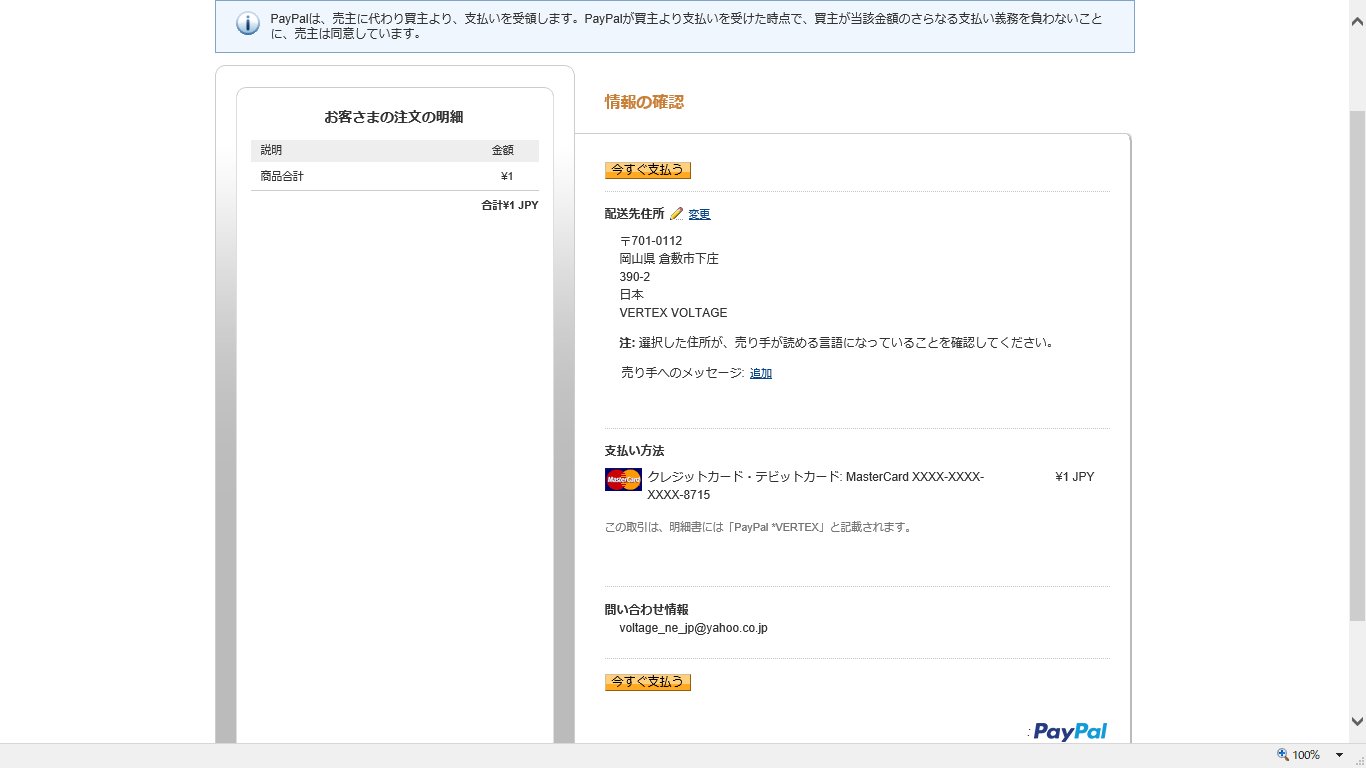1366x768 pixels.
Task: Select the email voltage_ne_jp@yahoo.co.jp
Action: click(x=693, y=628)
